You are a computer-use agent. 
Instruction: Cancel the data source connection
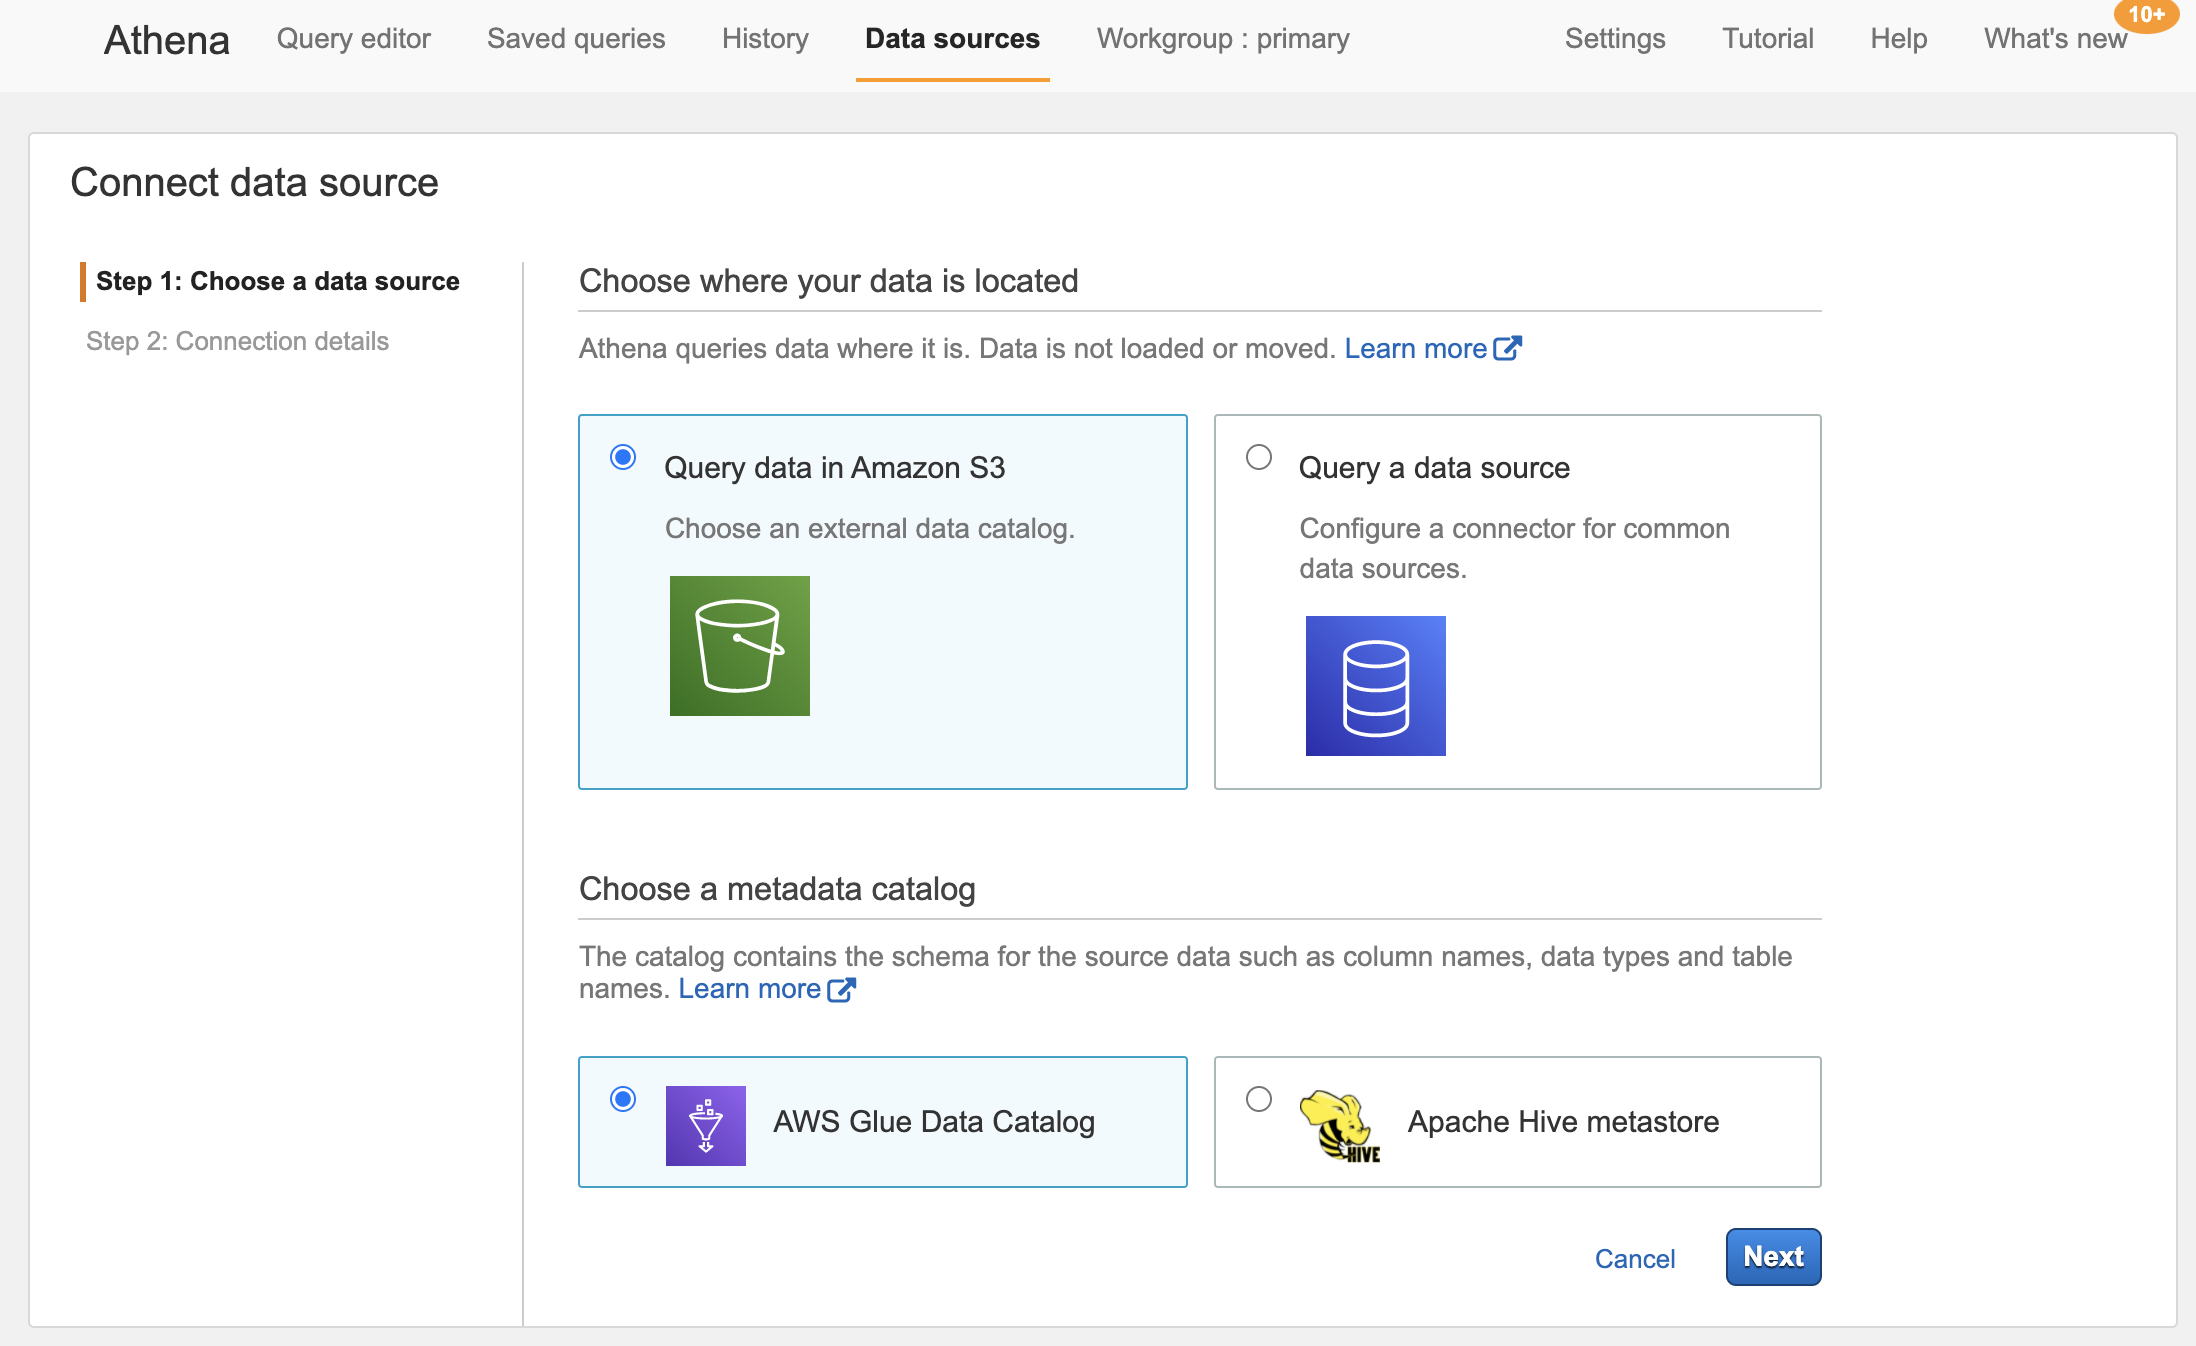pyautogui.click(x=1634, y=1259)
